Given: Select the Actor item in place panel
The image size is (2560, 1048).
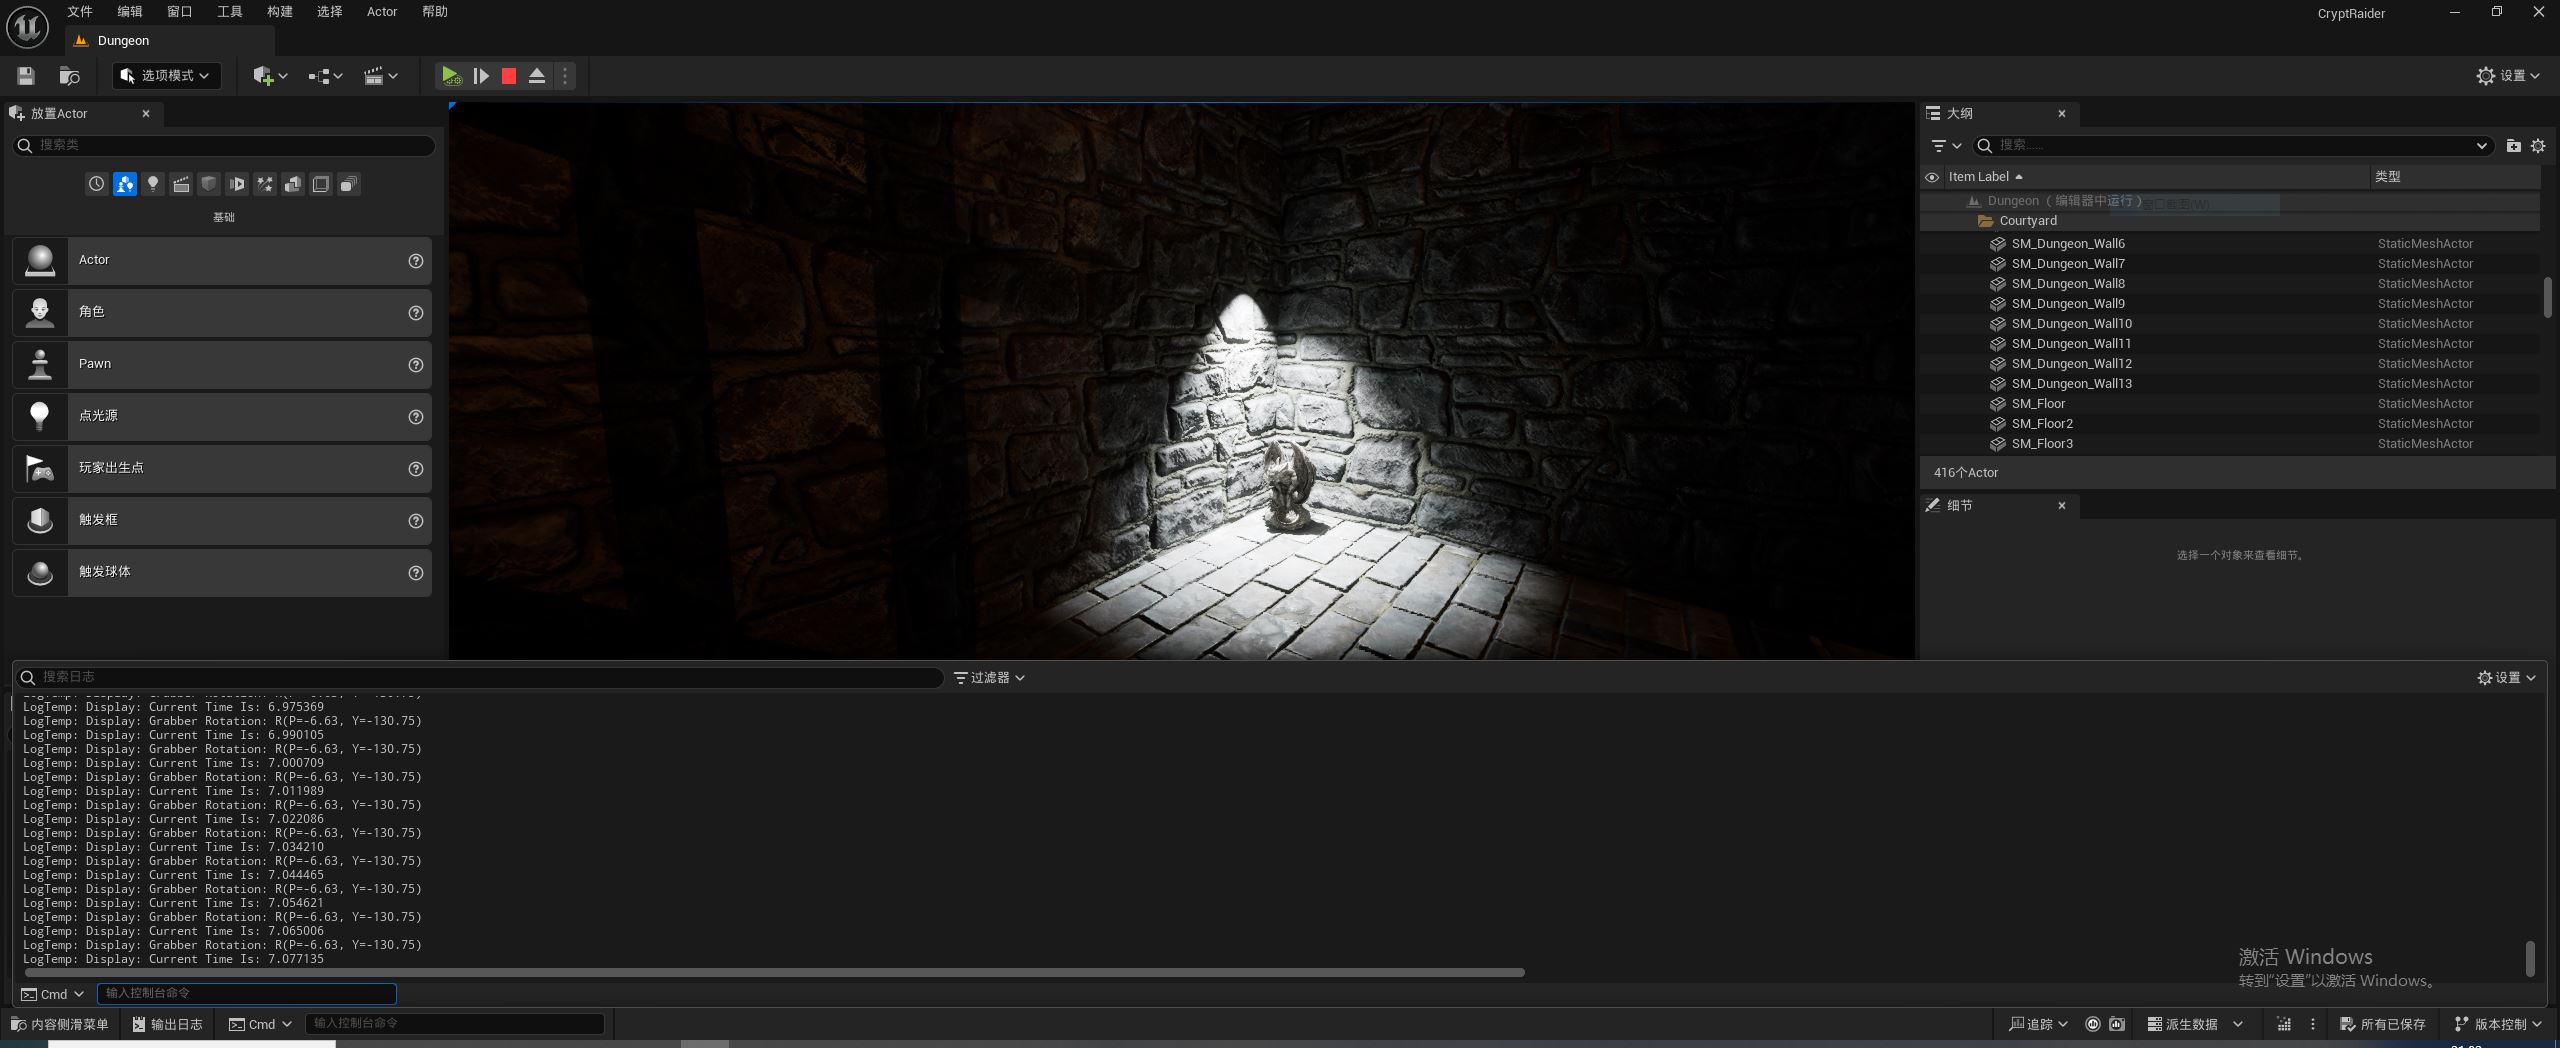Looking at the screenshot, I should click(222, 260).
